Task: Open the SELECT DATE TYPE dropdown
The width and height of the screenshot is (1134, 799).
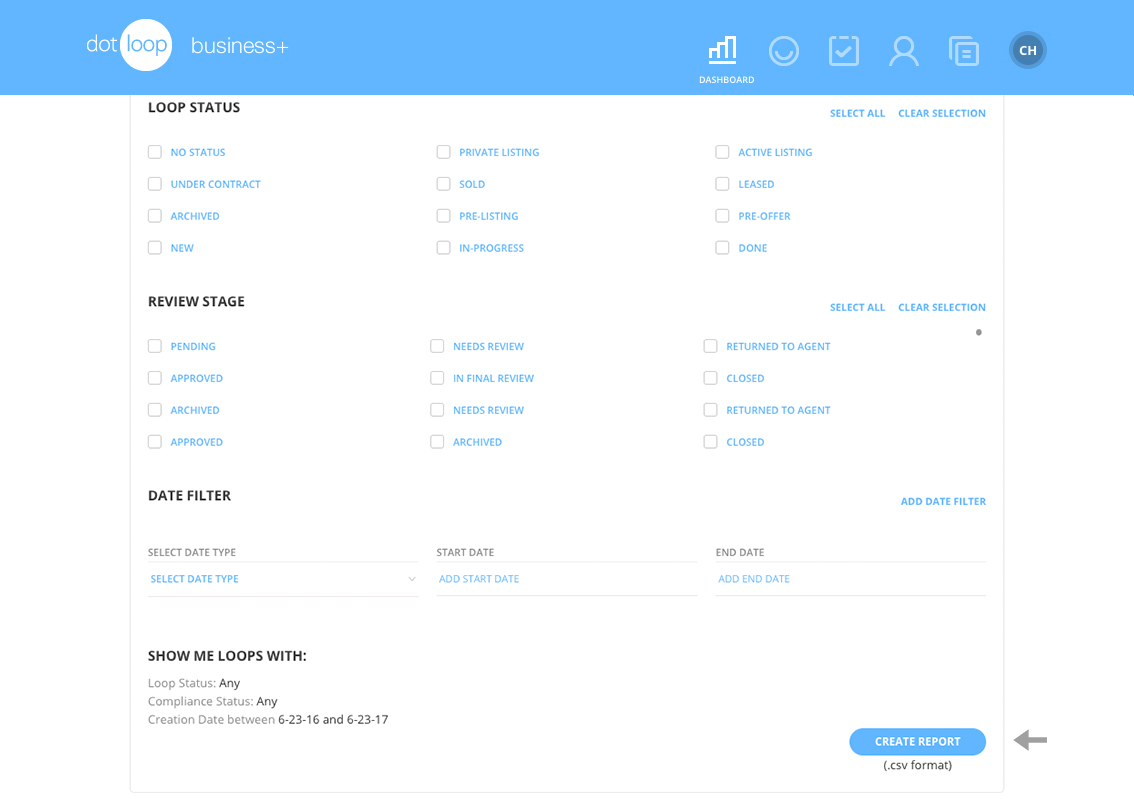Action: [x=283, y=578]
